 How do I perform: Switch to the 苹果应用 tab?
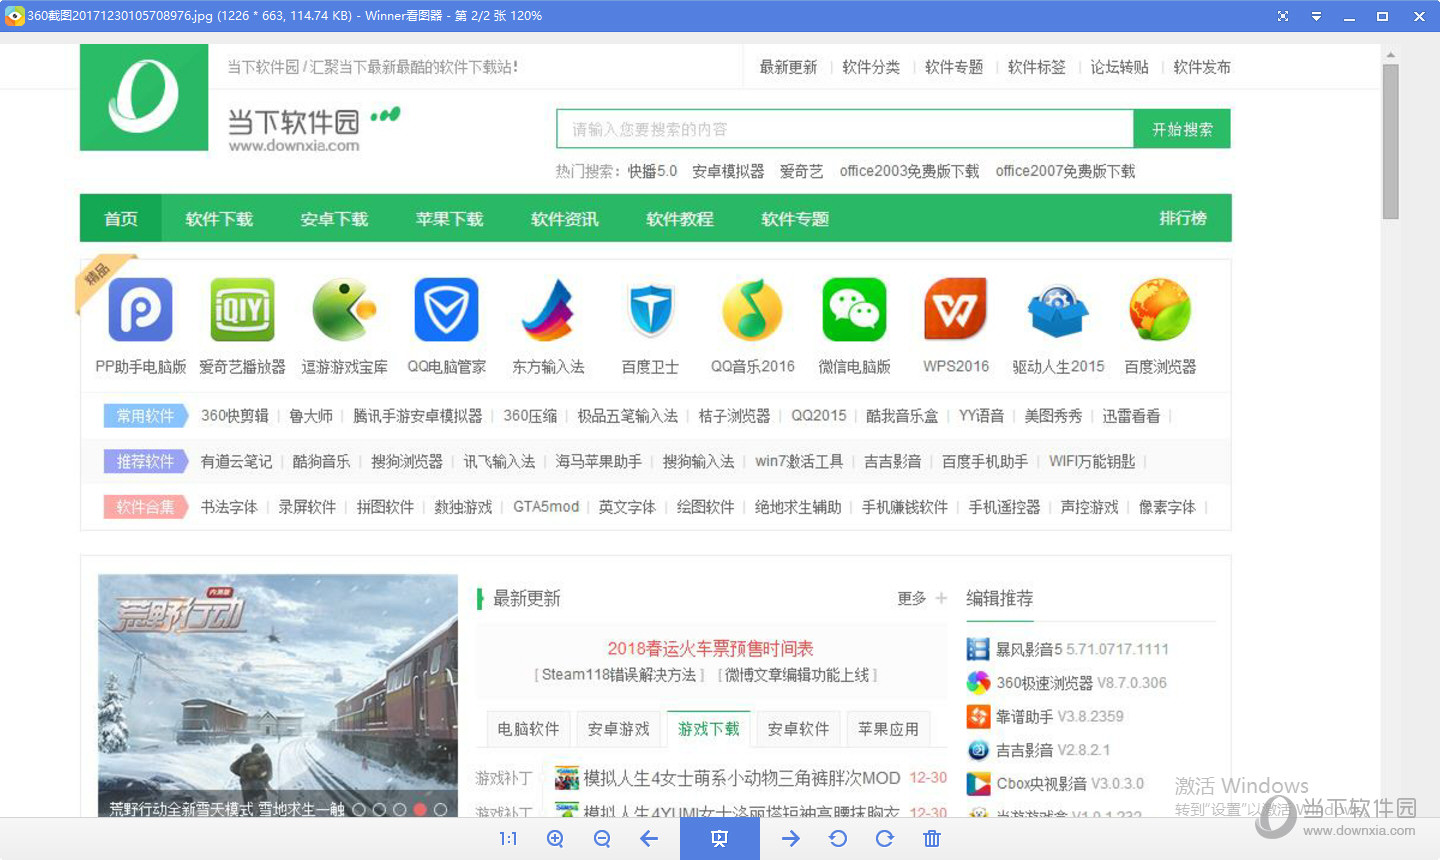coord(888,729)
